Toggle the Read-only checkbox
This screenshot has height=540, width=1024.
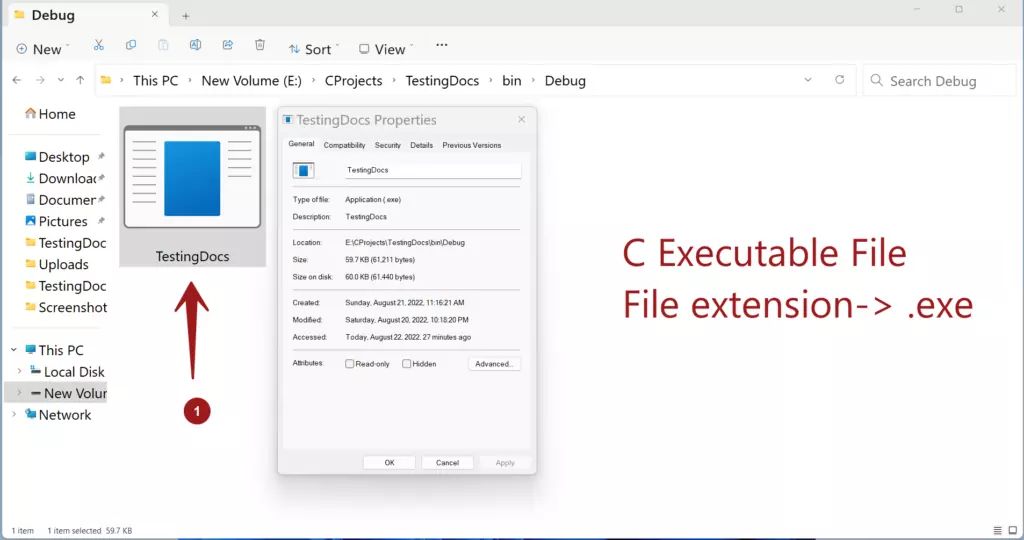(349, 364)
